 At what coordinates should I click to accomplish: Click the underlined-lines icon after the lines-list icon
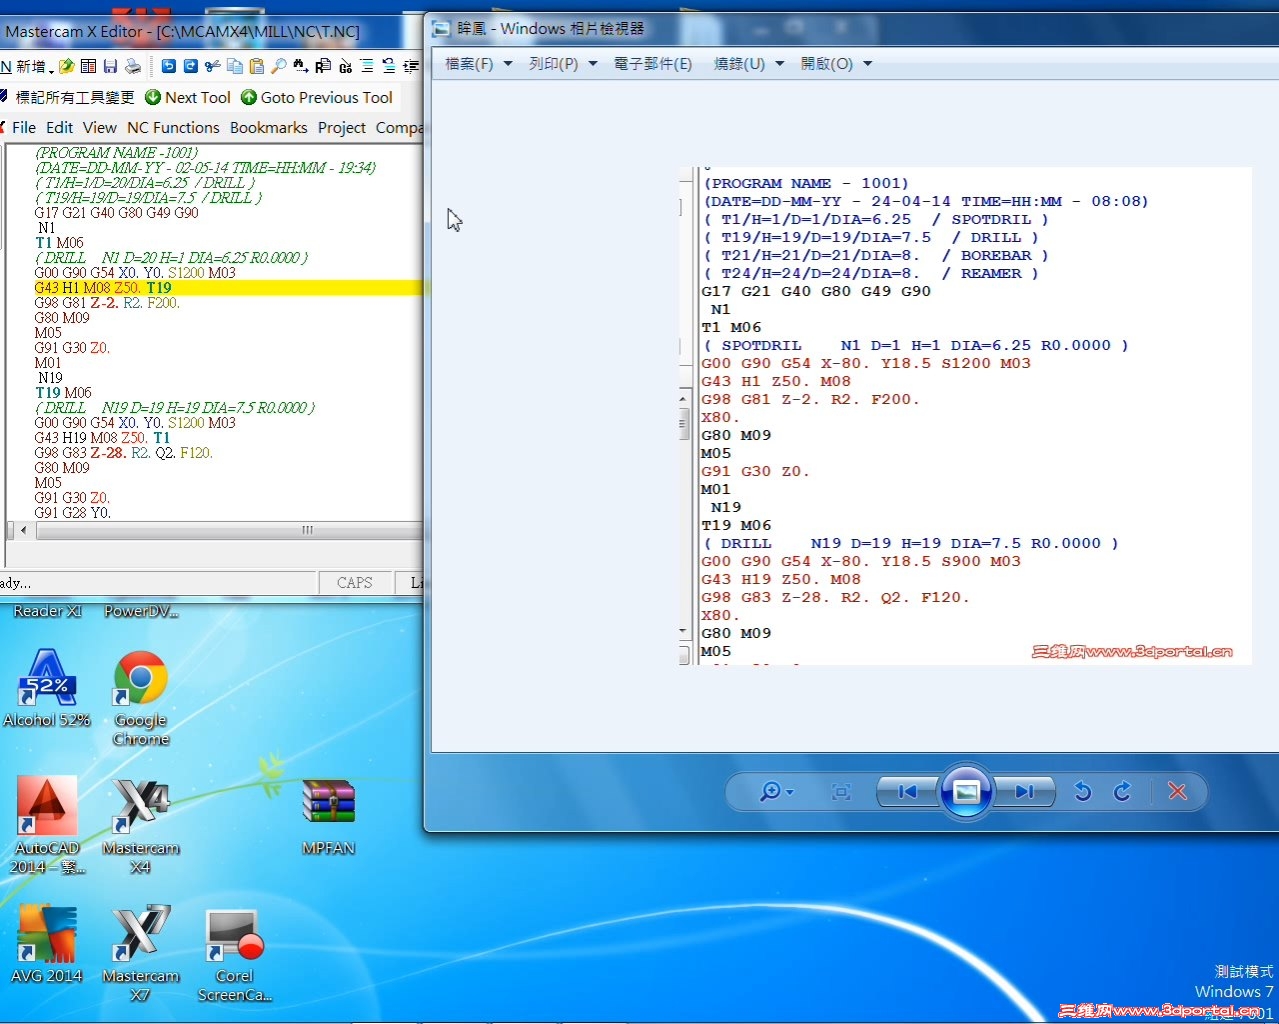389,66
